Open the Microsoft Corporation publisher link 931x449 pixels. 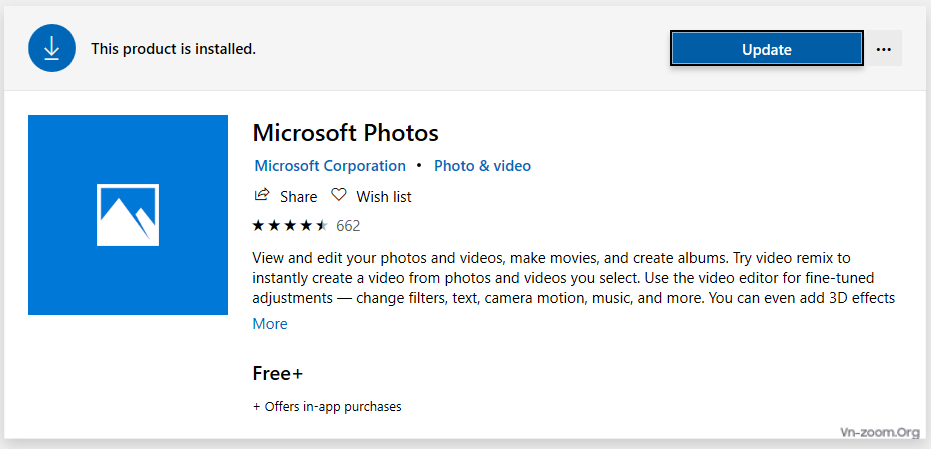tap(330, 166)
